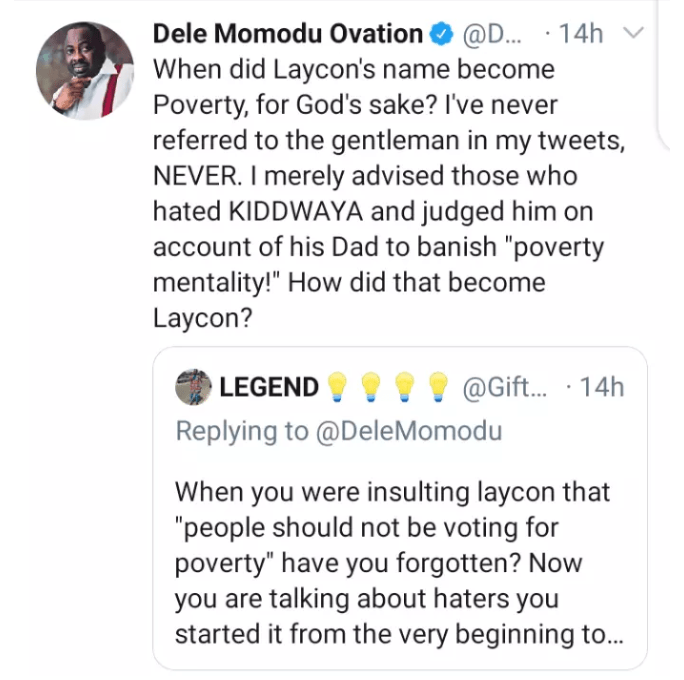This screenshot has width=684, height=680.
Task: Expand the tweet options chevron
Action: tap(631, 34)
